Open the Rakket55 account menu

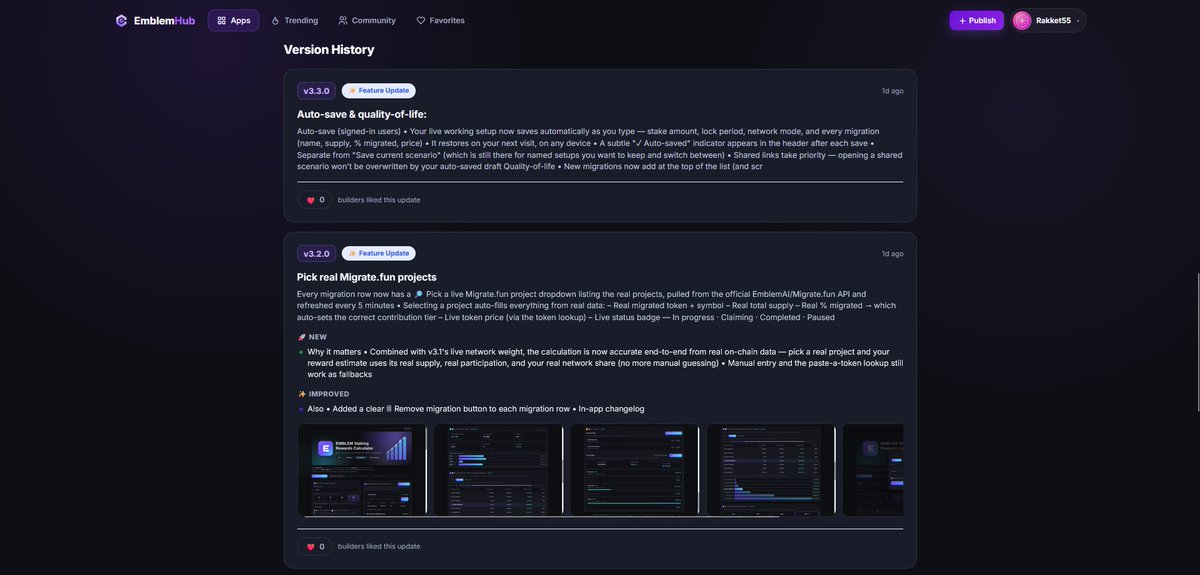(1048, 20)
